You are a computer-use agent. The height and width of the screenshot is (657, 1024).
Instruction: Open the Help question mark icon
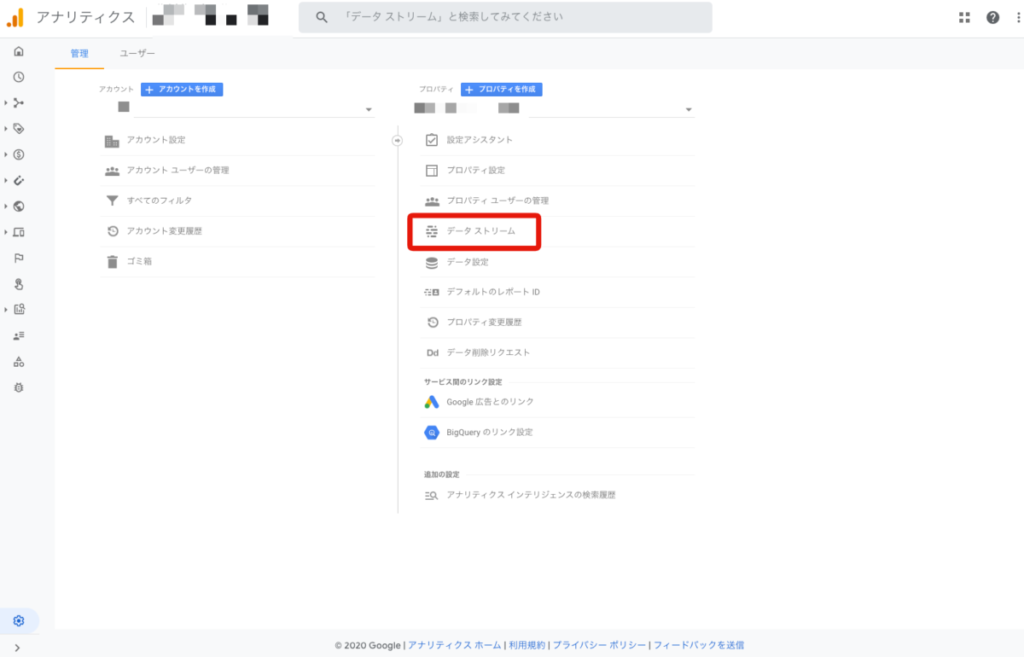(x=993, y=18)
